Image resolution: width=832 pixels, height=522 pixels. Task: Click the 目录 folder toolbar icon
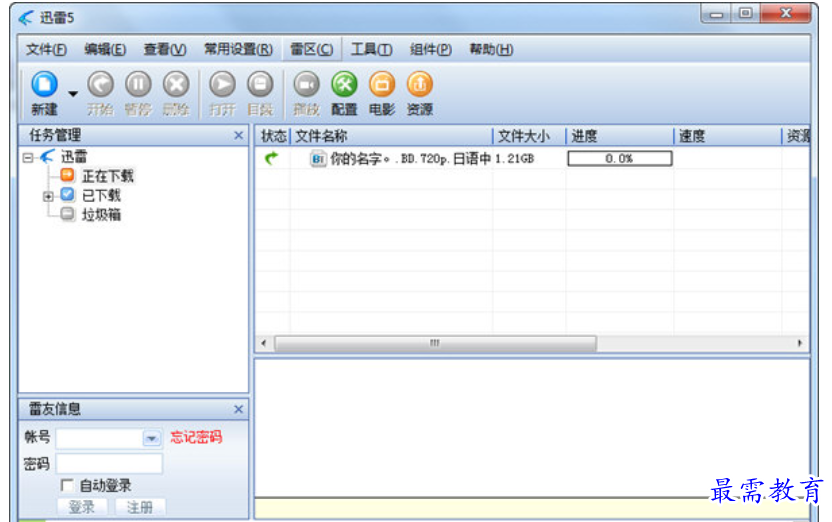point(260,85)
